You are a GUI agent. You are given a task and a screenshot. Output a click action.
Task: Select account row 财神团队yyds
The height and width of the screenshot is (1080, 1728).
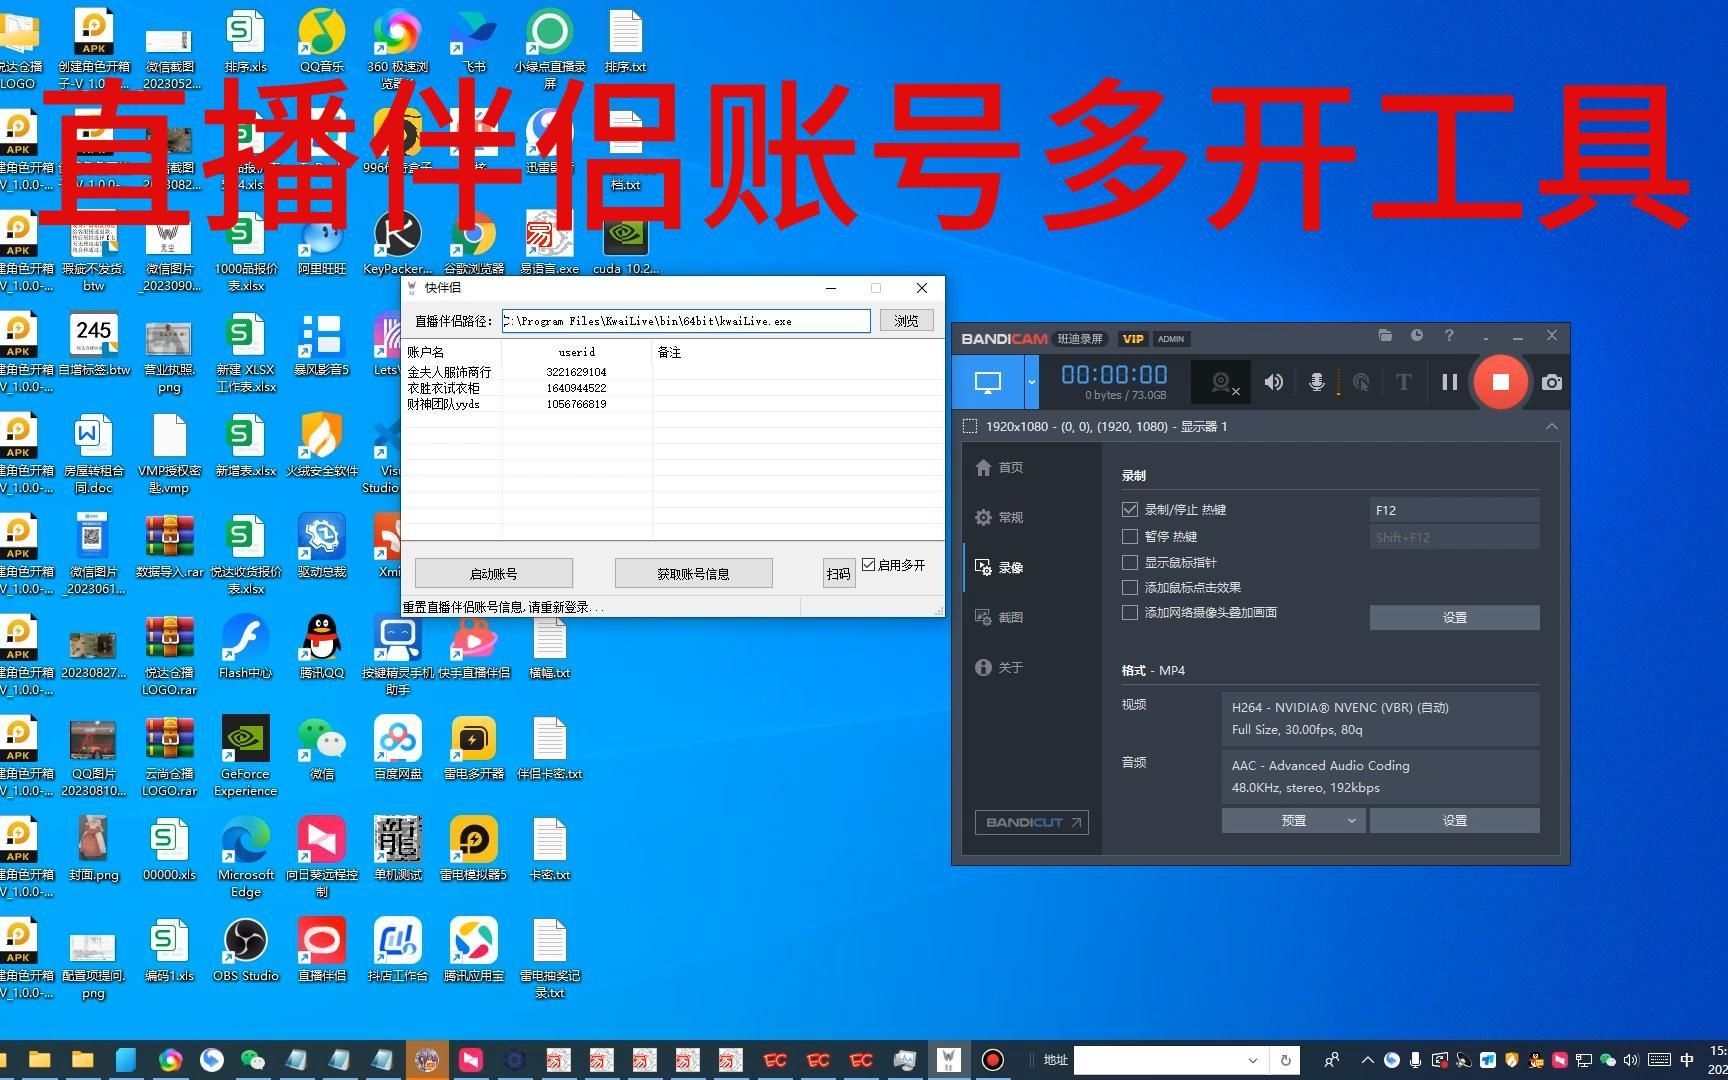[x=672, y=404]
